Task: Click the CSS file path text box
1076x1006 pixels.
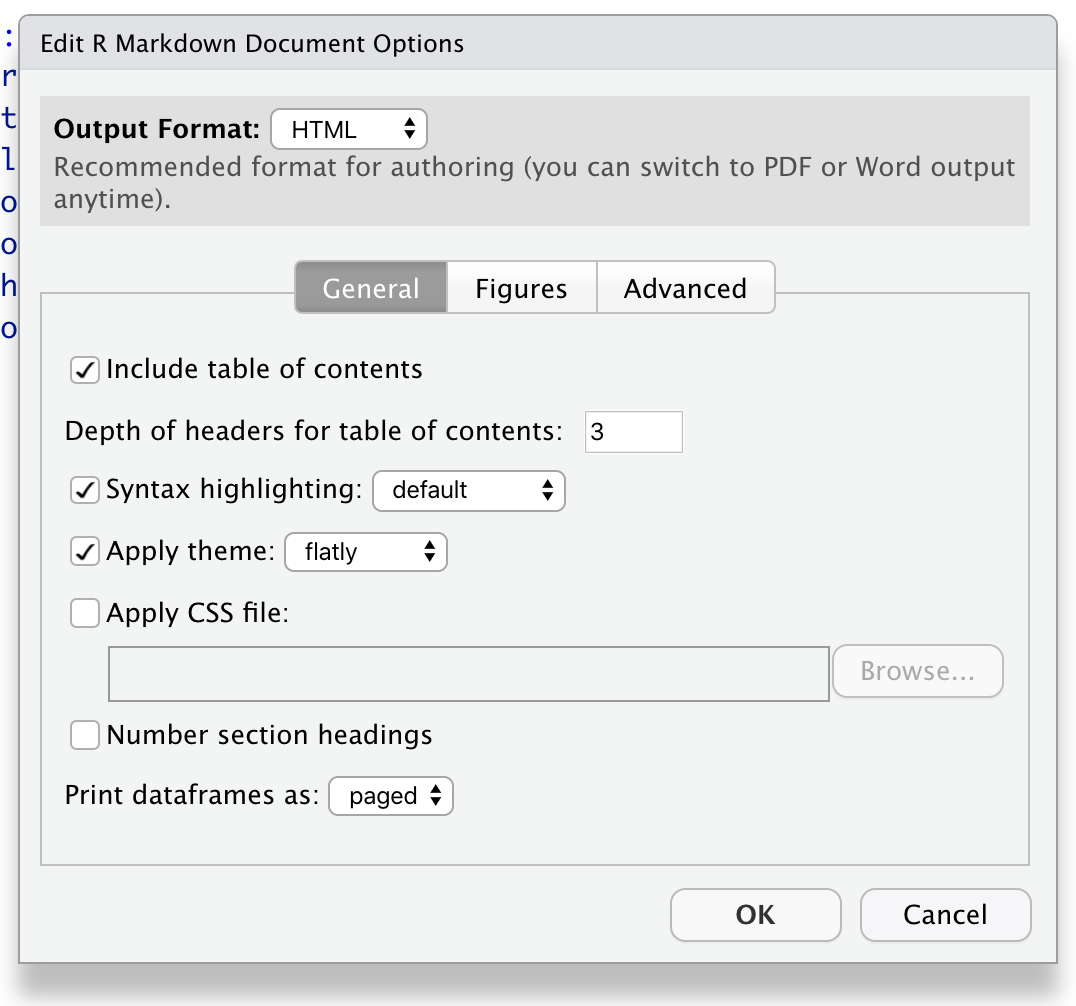Action: [468, 673]
